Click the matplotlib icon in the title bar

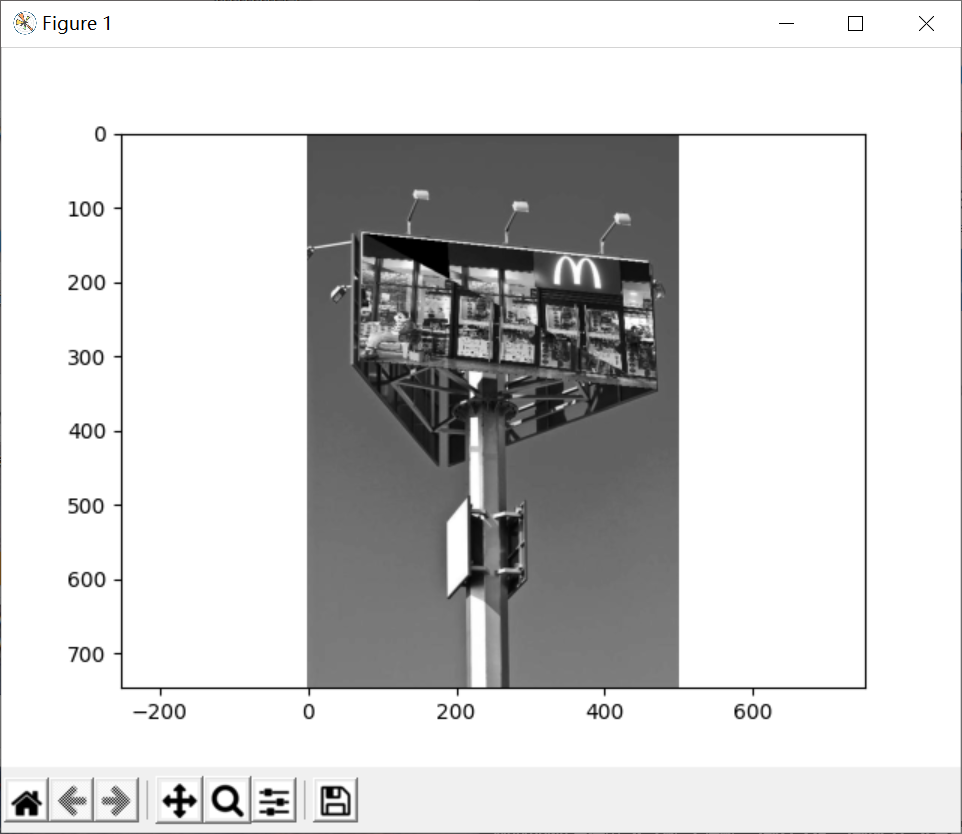click(x=25, y=23)
